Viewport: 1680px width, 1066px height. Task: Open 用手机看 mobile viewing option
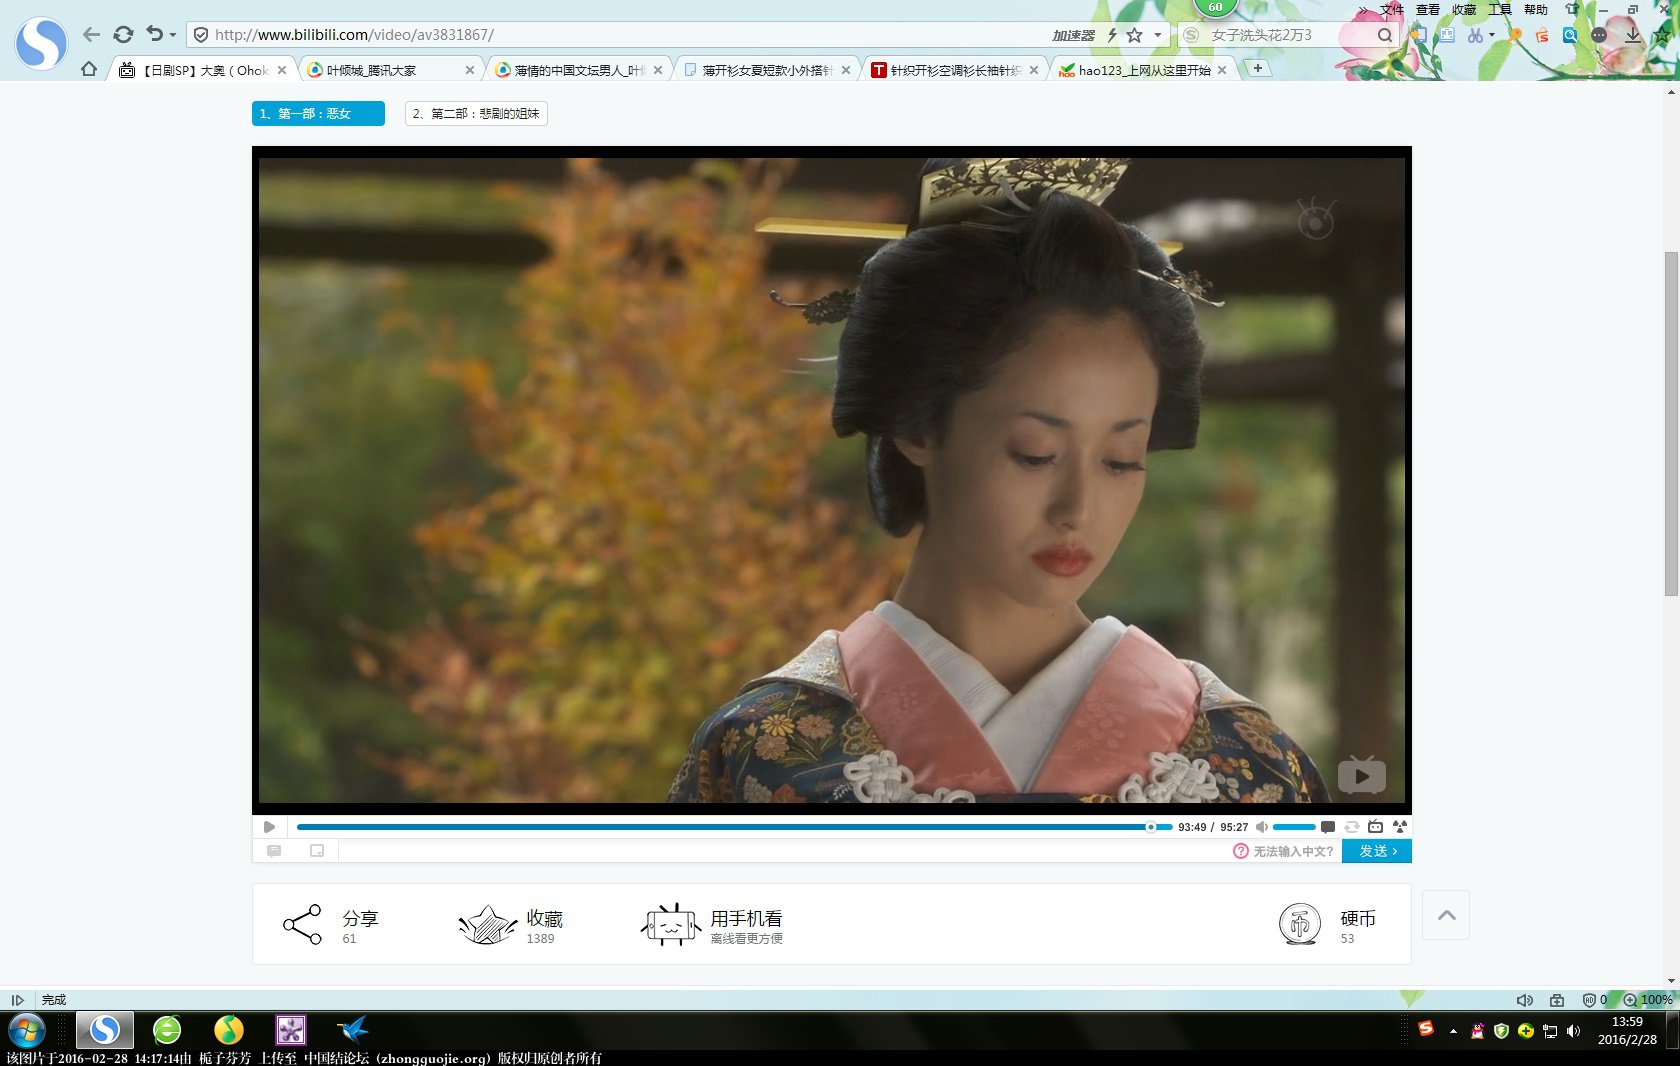point(712,924)
